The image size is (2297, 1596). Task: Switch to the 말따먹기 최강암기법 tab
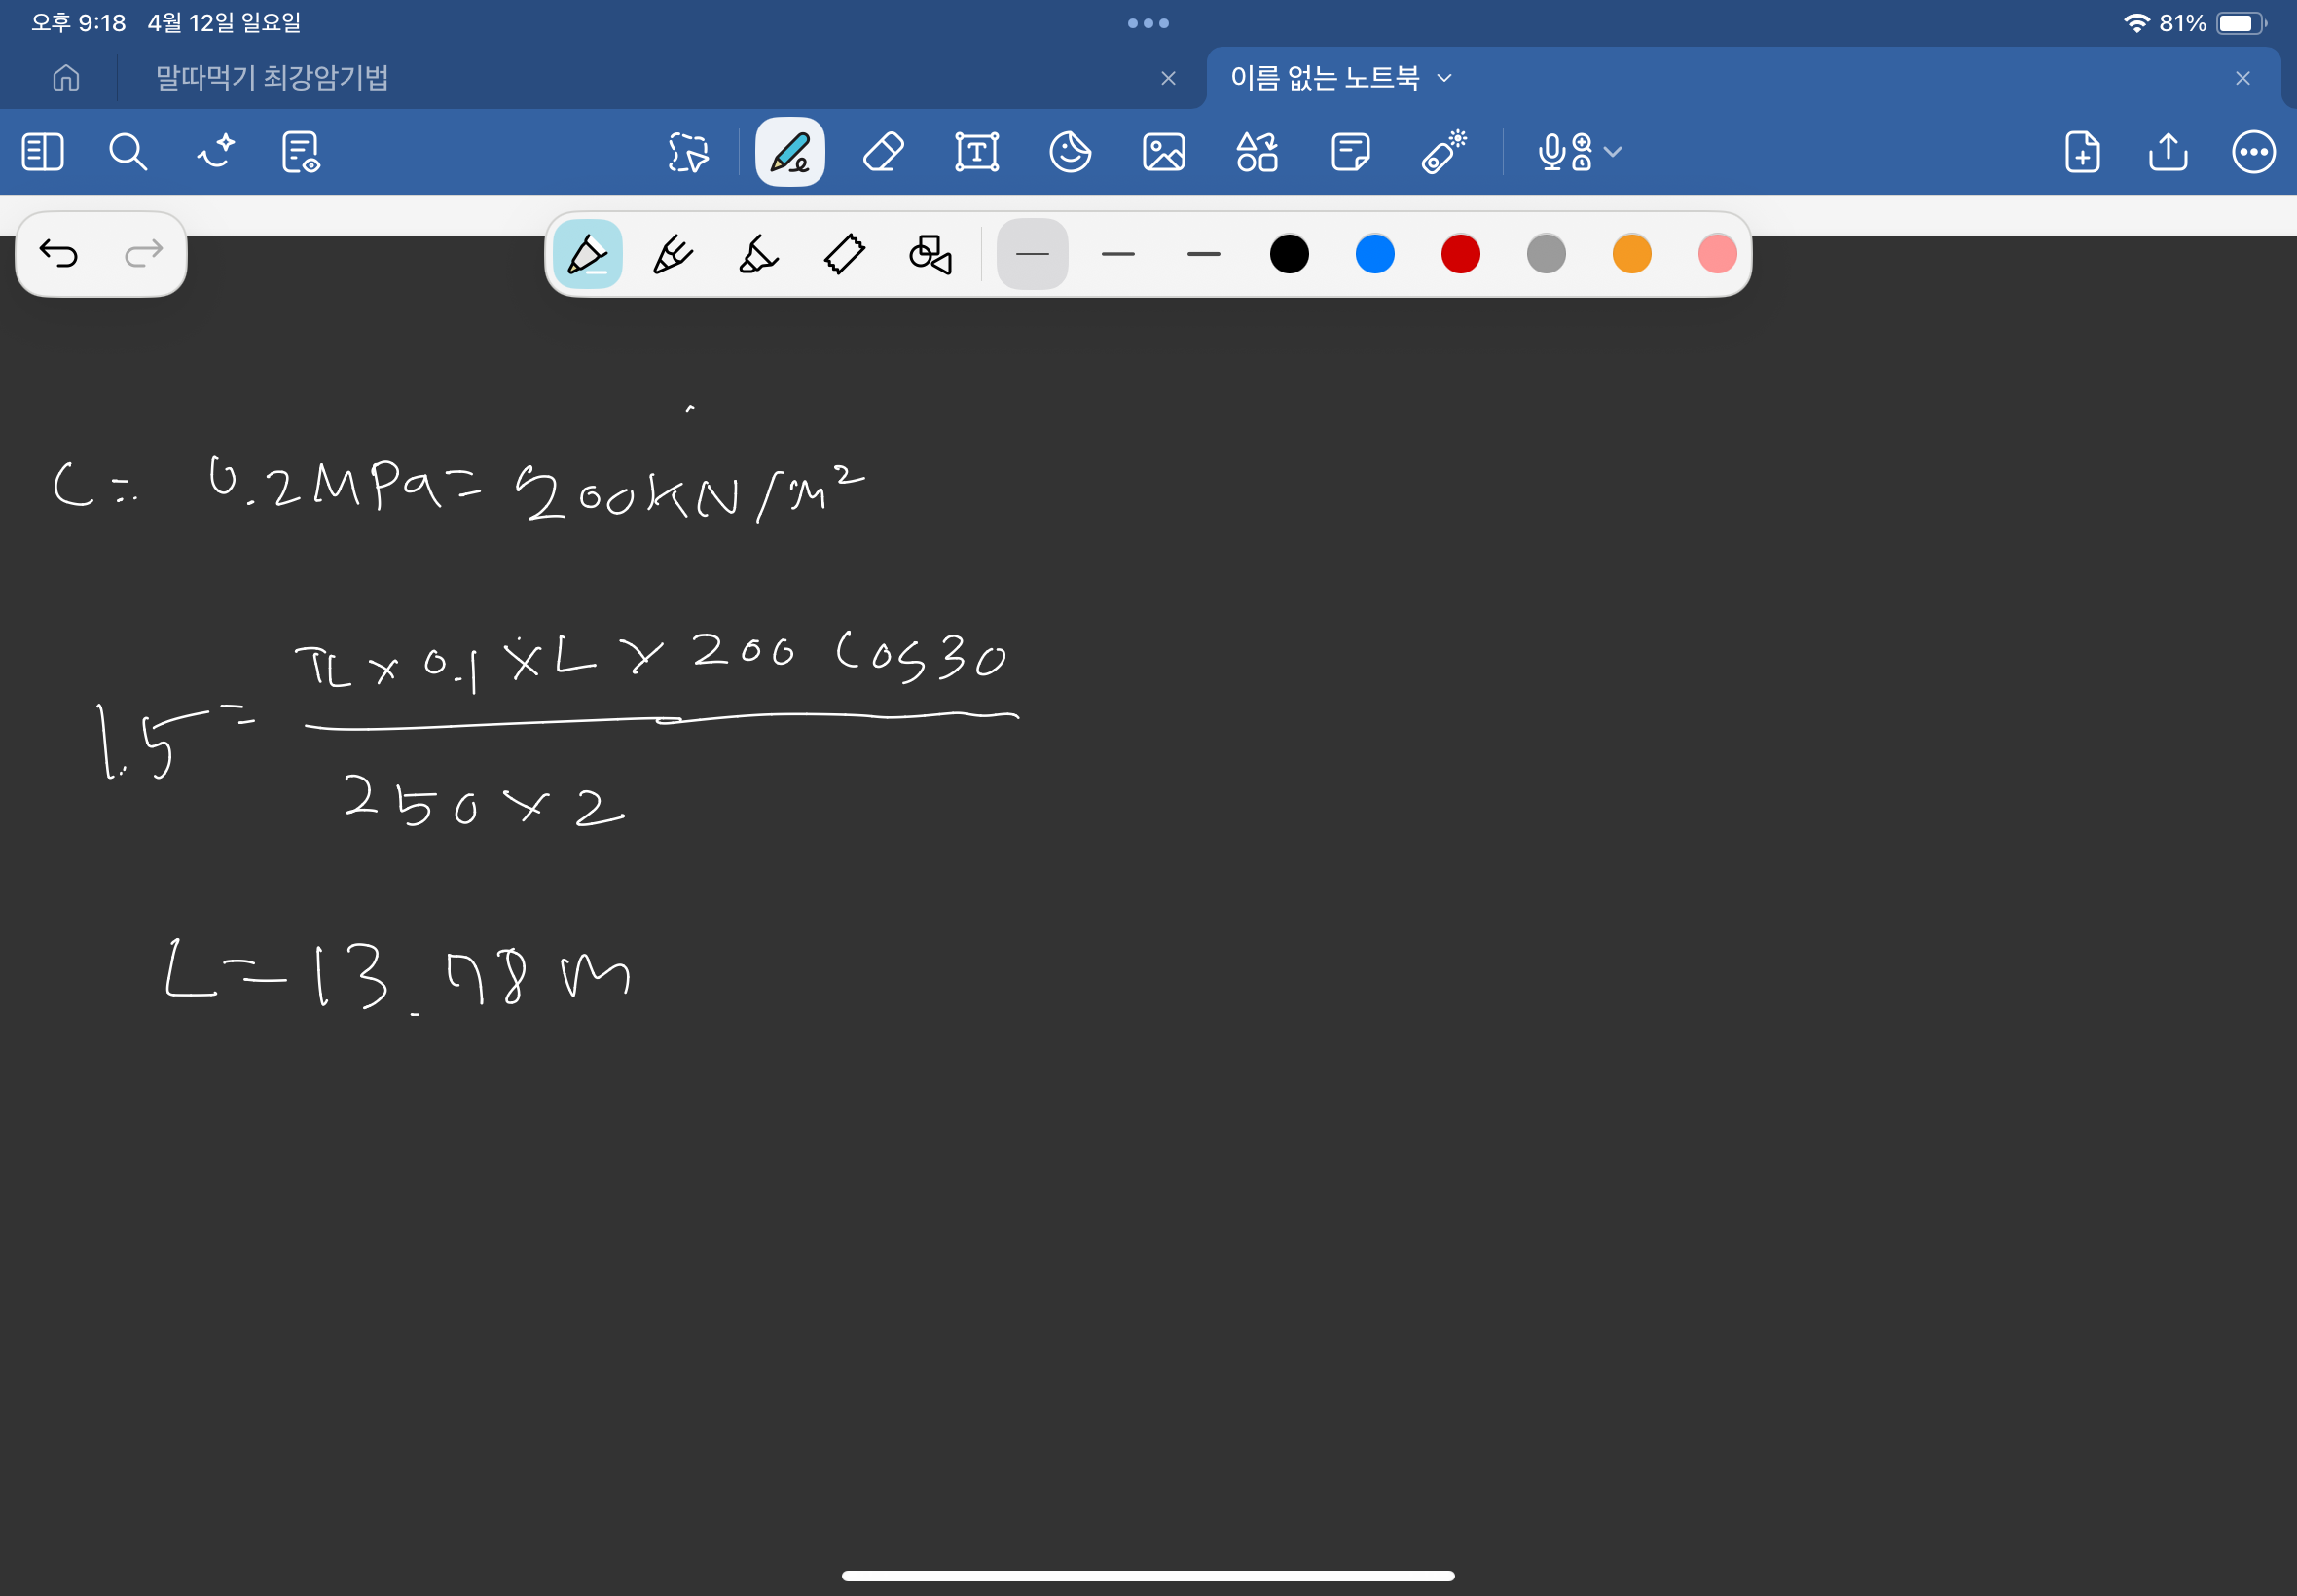[272, 78]
